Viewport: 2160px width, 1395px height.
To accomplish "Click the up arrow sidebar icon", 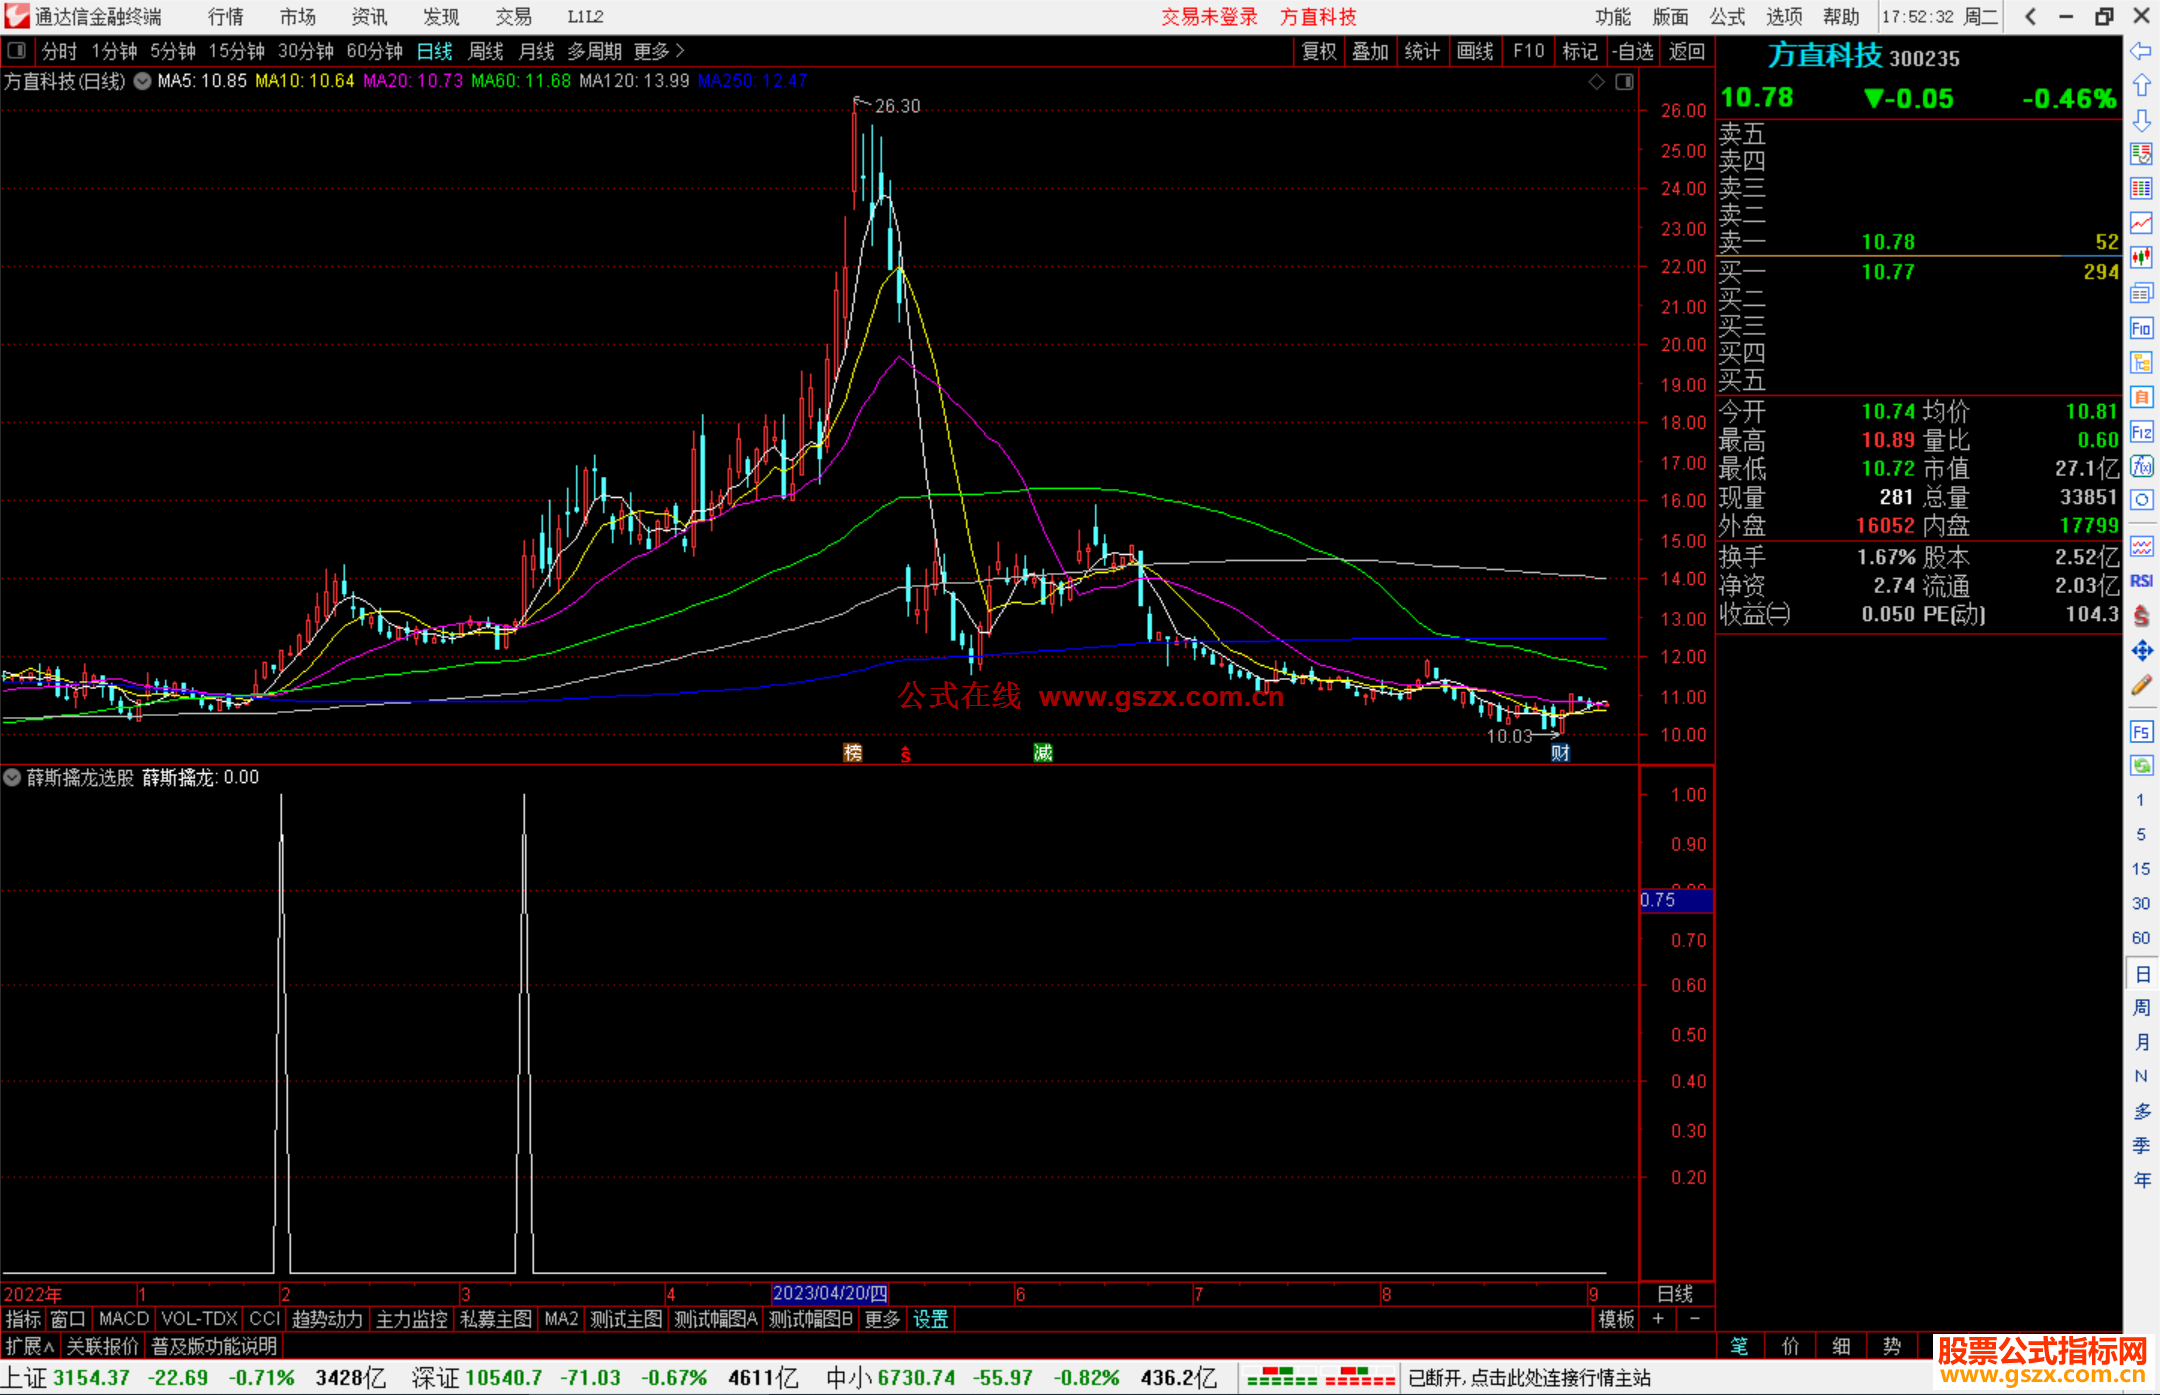I will point(2141,85).
